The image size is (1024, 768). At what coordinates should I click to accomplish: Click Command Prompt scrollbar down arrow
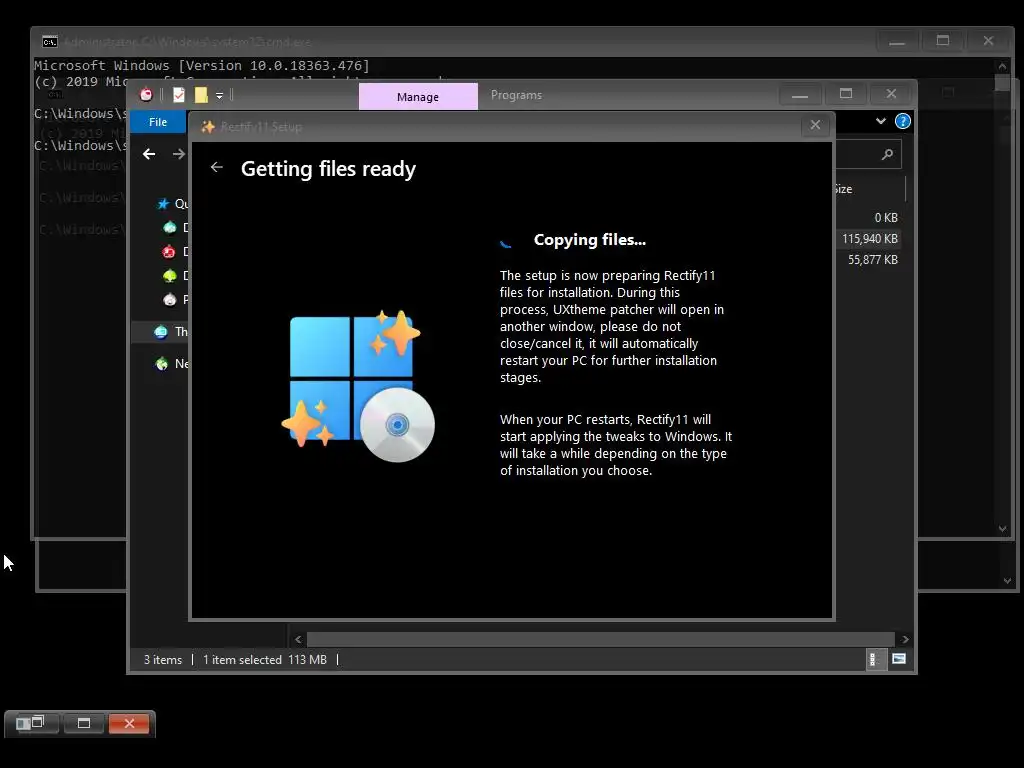1002,528
